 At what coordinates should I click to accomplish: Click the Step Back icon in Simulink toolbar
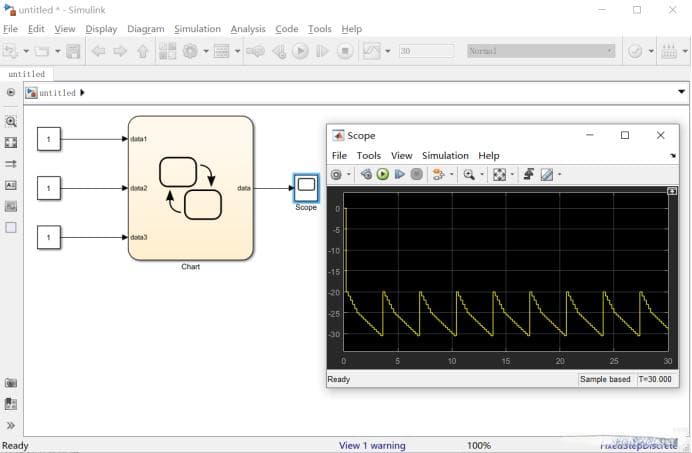pyautogui.click(x=279, y=51)
